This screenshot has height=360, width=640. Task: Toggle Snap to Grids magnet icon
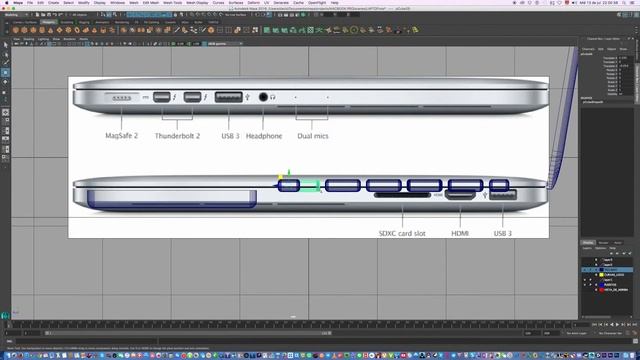(191, 15)
